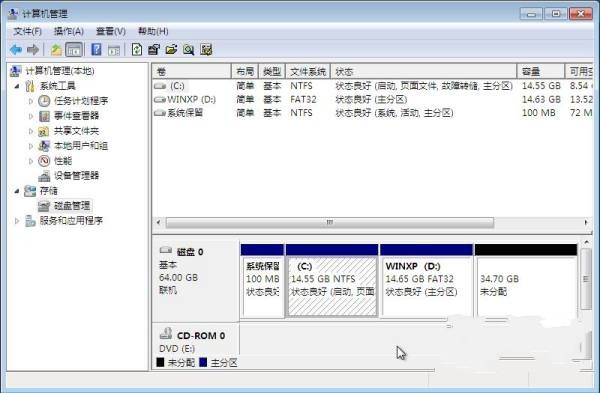Click the horizontal scrollbar thumb in volume list
Viewport: 600px width, 393px height.
coord(329,222)
